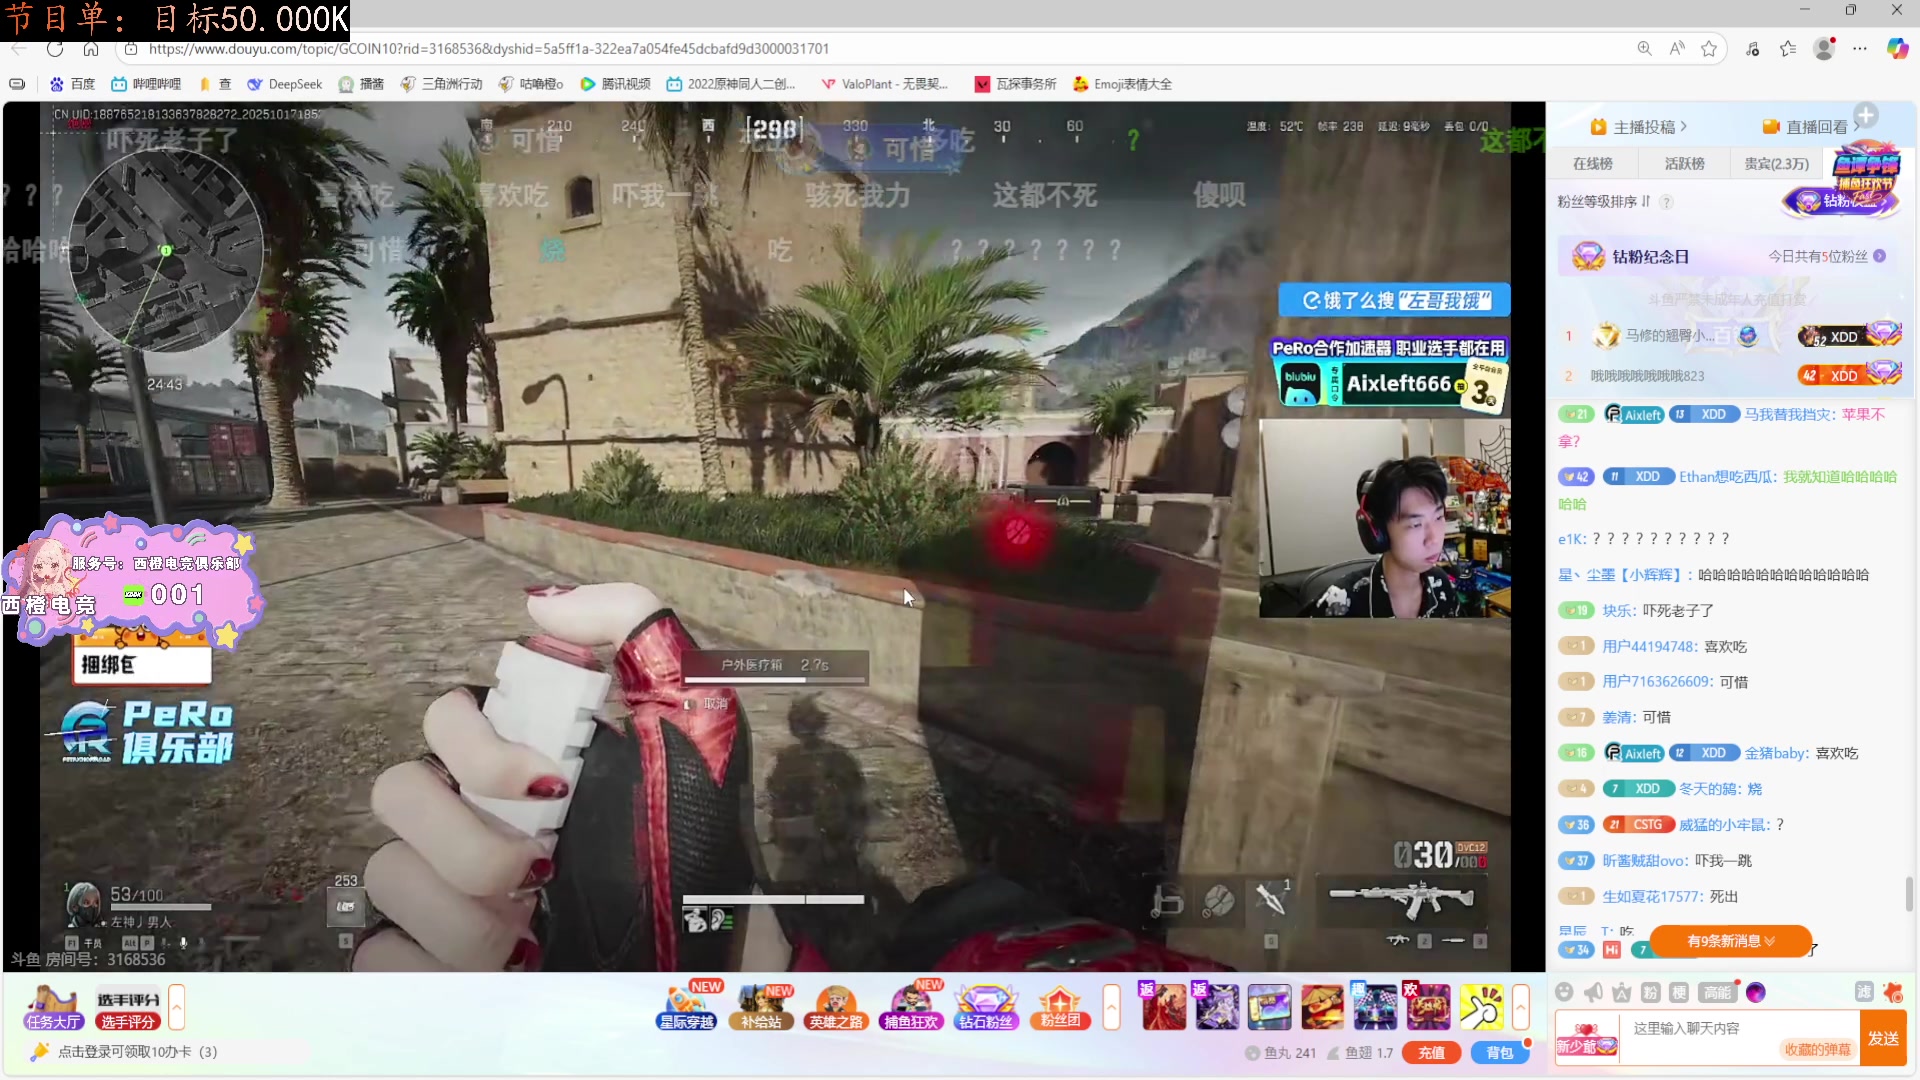Open the emoji picker in chat toolbar
This screenshot has width=1920, height=1080.
click(x=1564, y=992)
